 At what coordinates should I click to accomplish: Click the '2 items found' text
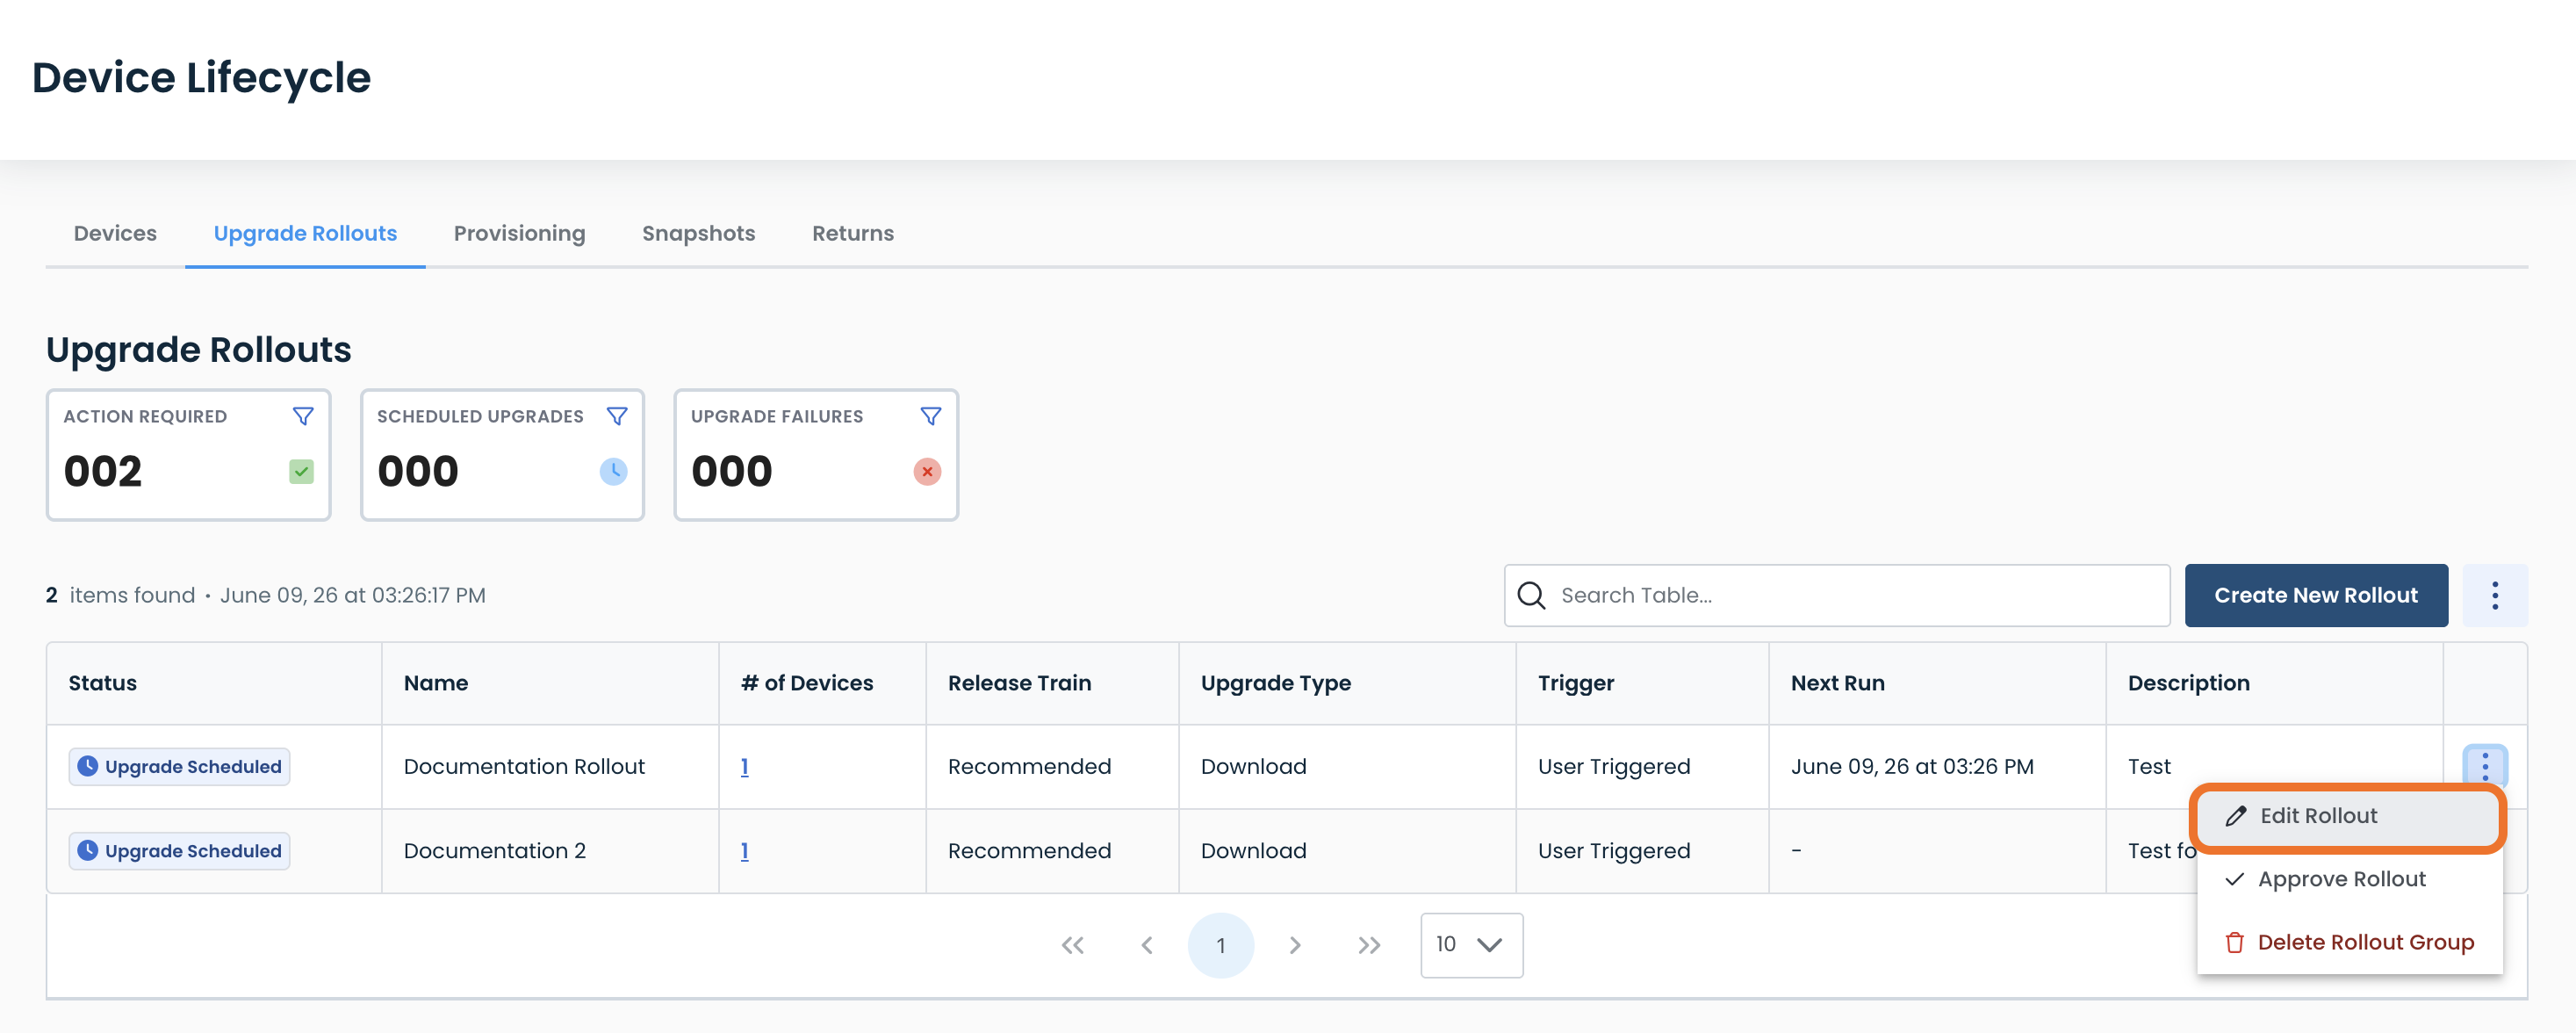point(120,595)
